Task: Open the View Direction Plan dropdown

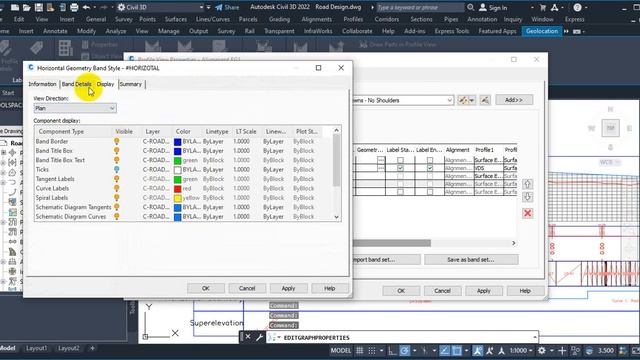Action: coord(75,108)
